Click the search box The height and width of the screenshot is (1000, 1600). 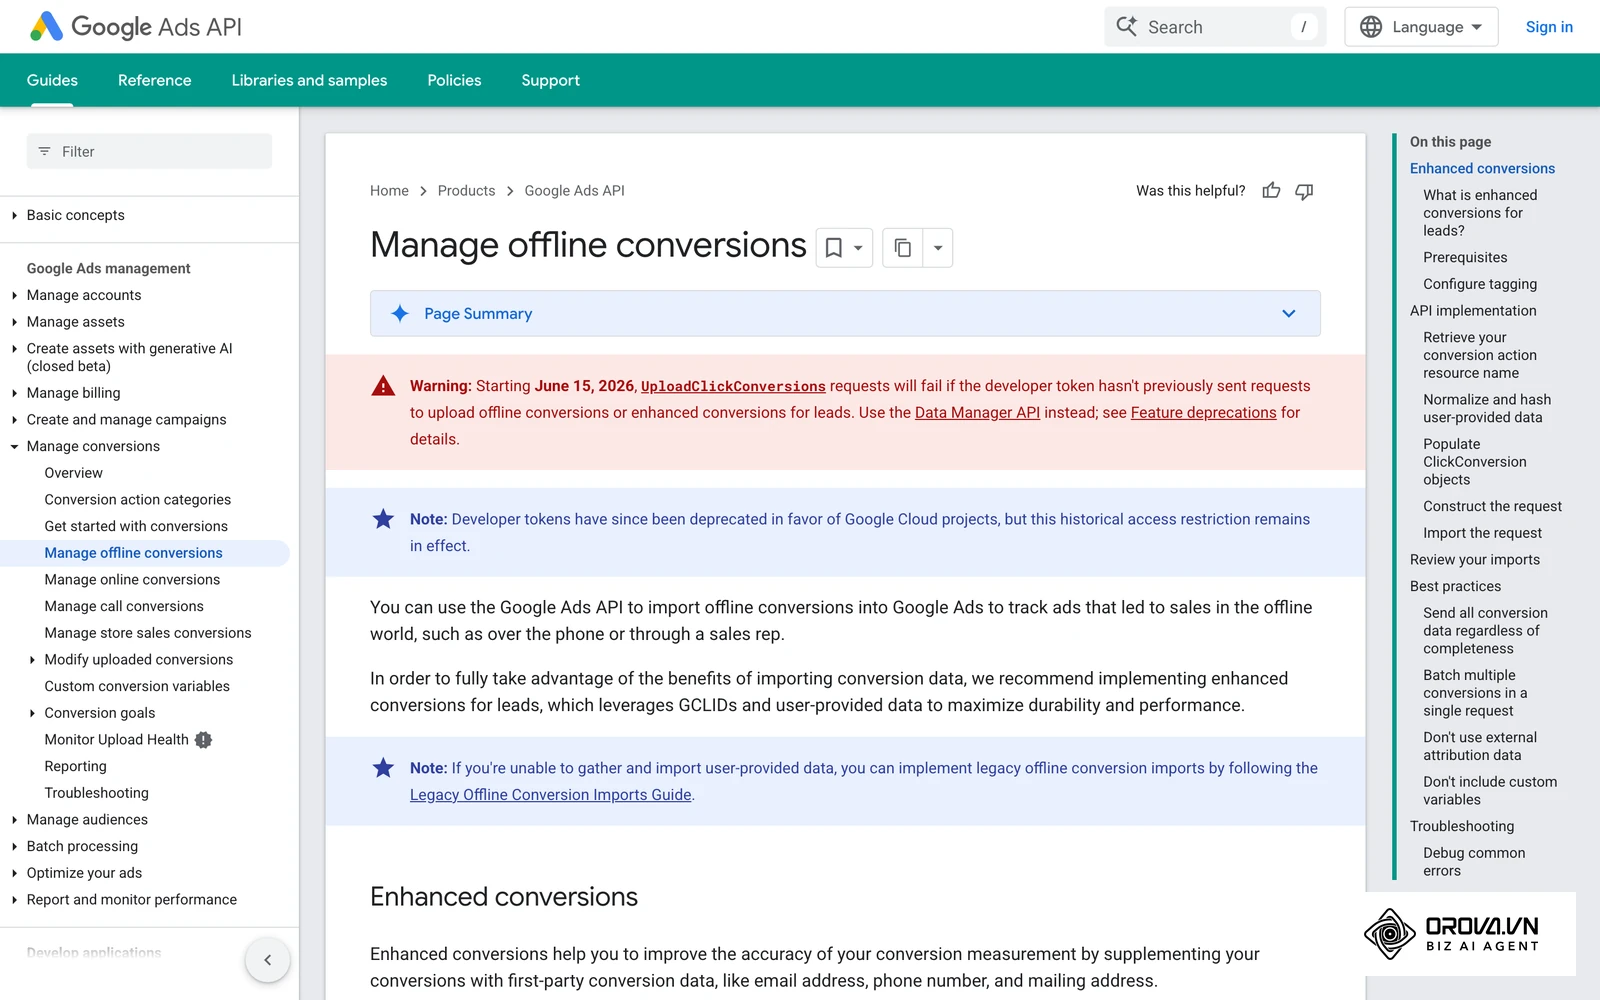[x=1215, y=27]
